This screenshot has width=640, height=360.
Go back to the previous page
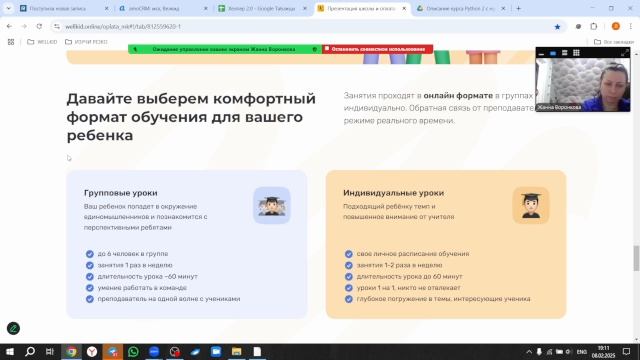pyautogui.click(x=9, y=27)
